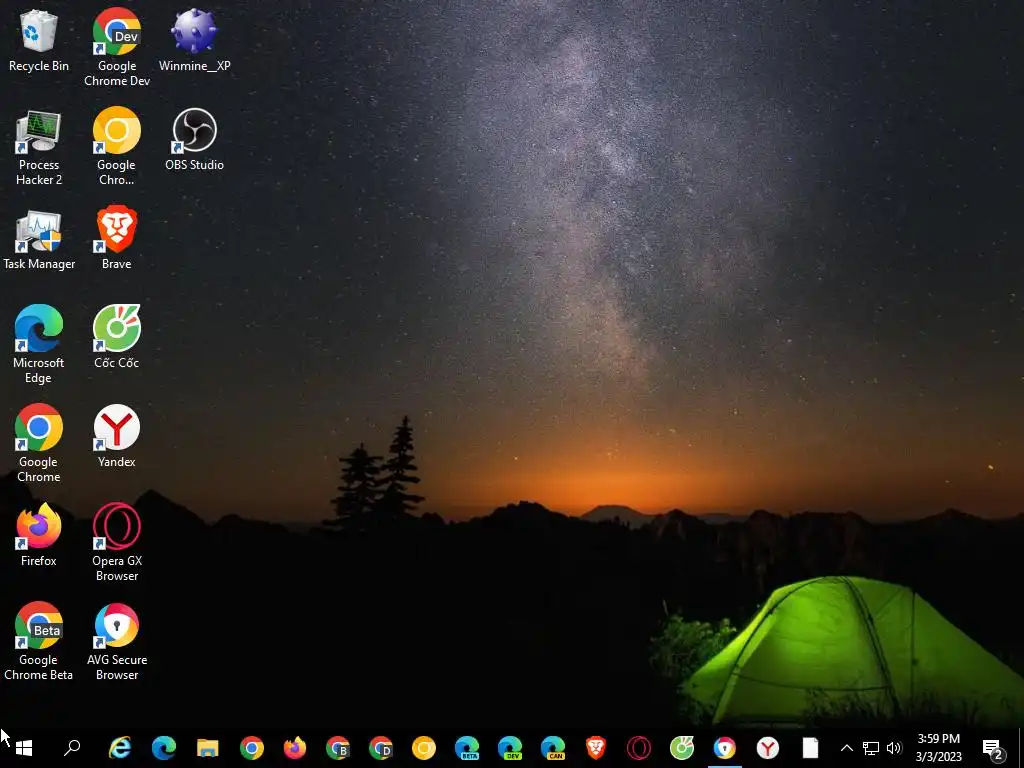Open the clock showing 3:59 PM

[938, 748]
